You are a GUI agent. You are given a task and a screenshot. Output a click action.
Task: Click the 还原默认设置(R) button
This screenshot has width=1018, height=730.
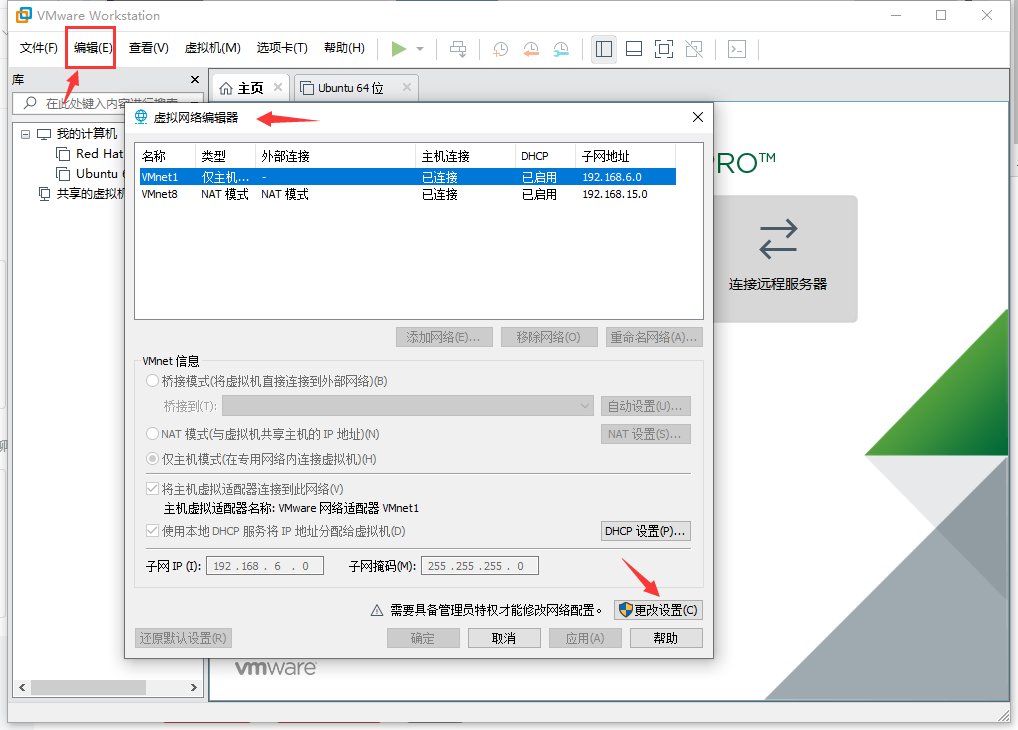tap(183, 638)
